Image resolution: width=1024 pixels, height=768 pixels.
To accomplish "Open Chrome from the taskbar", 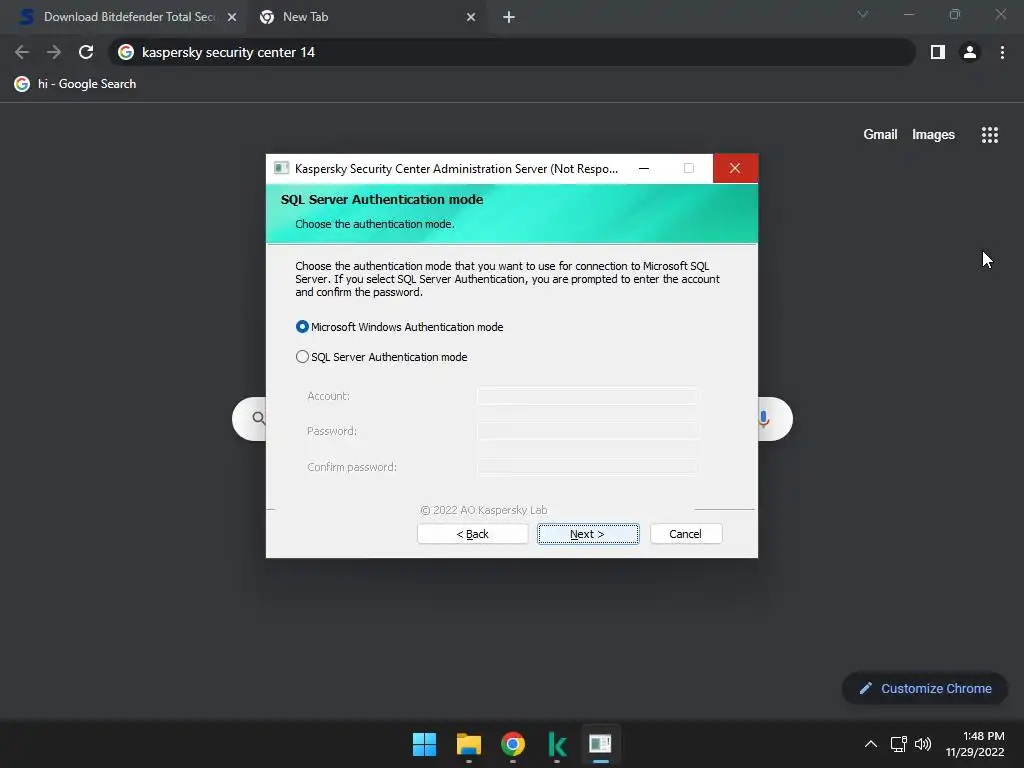I will (513, 744).
